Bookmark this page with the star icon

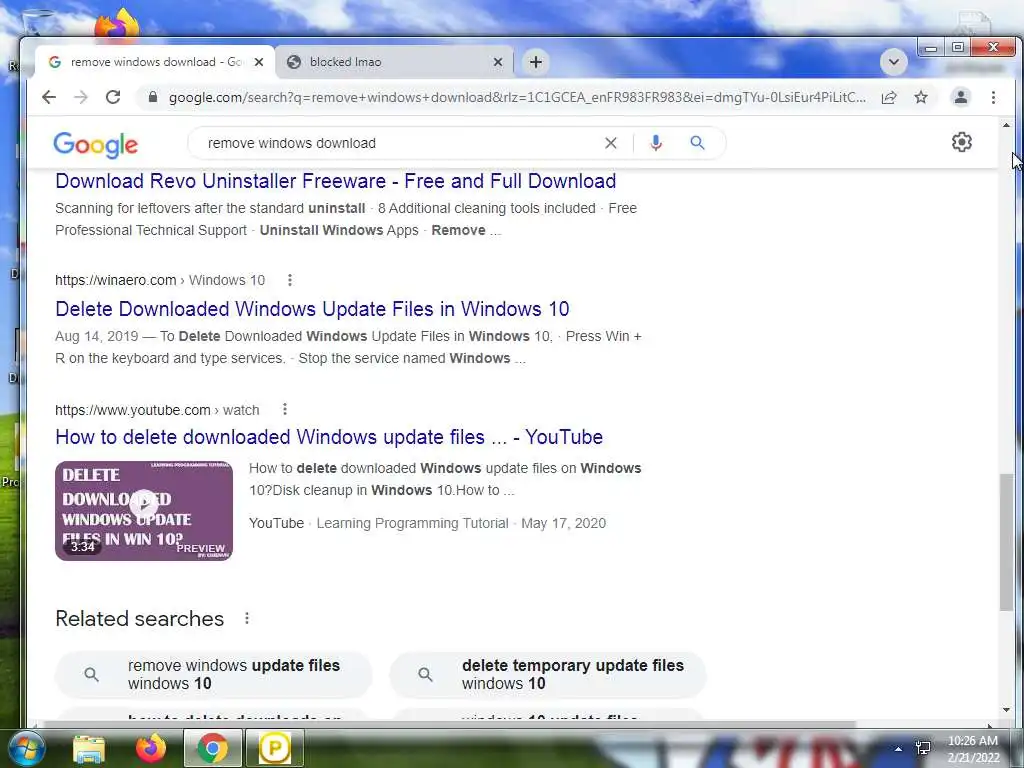921,97
